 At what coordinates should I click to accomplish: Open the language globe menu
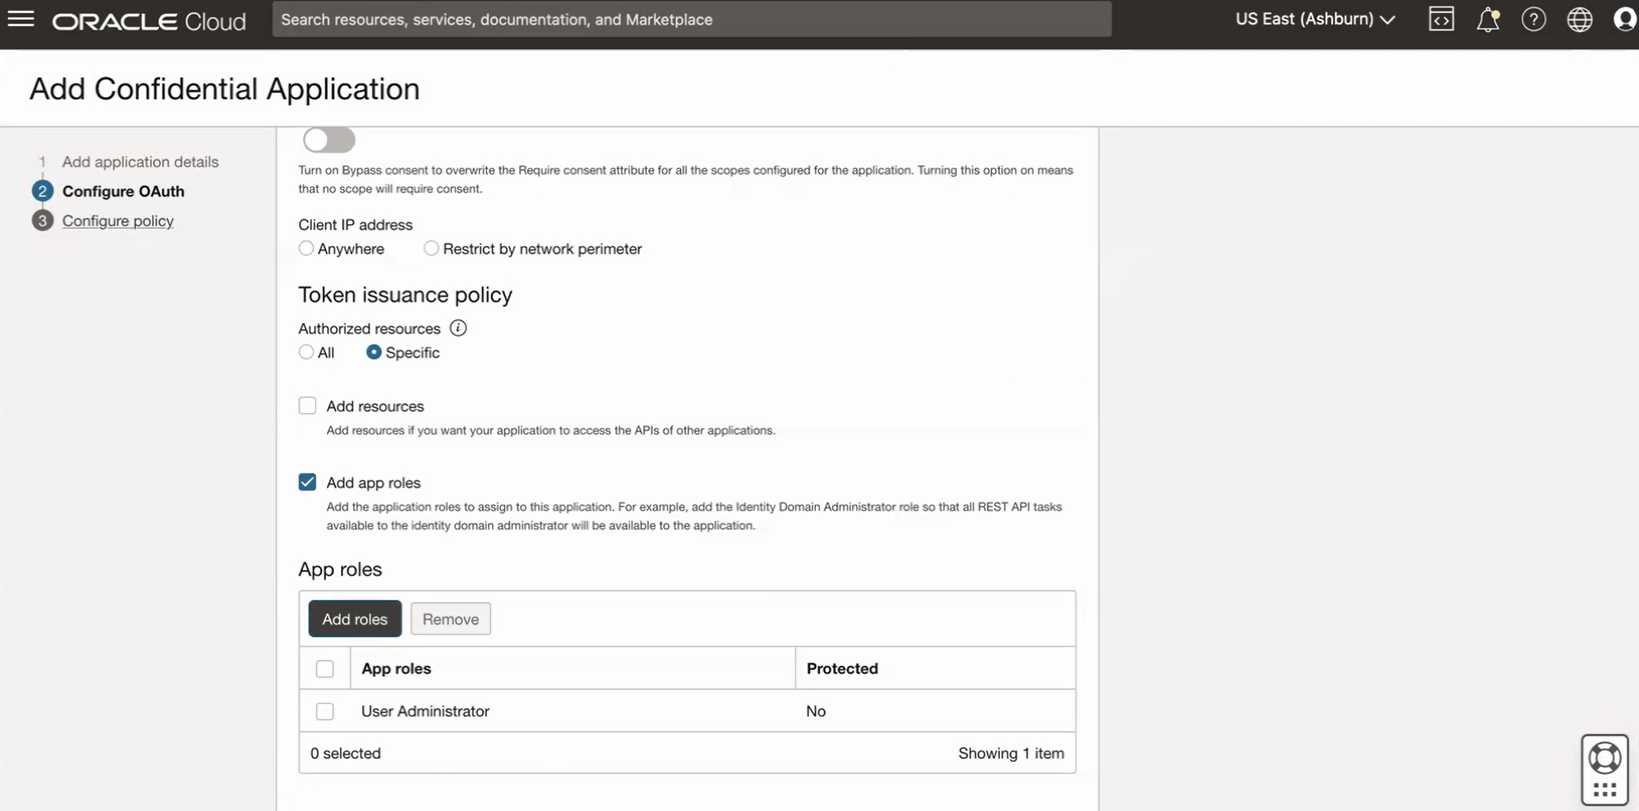[x=1580, y=19]
